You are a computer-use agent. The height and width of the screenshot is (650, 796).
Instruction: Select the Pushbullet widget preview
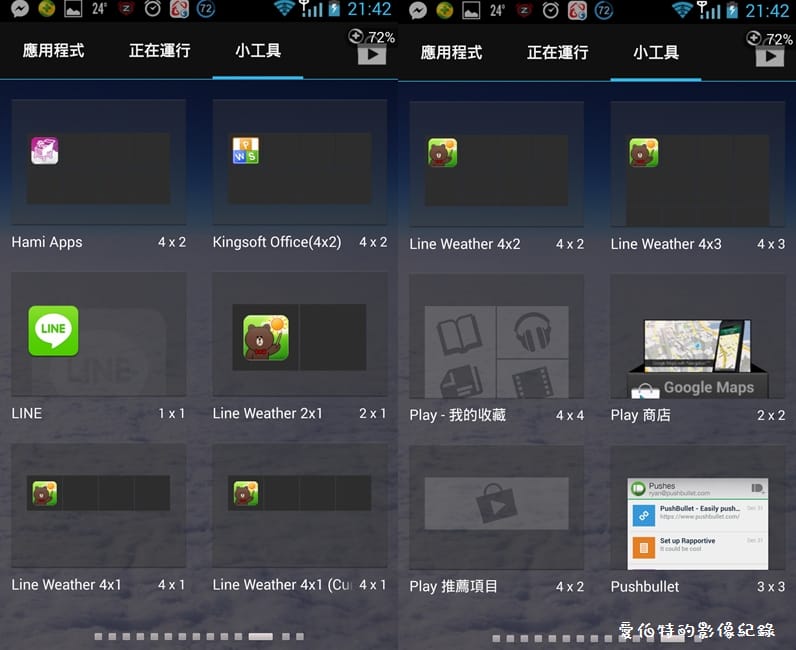pos(698,524)
